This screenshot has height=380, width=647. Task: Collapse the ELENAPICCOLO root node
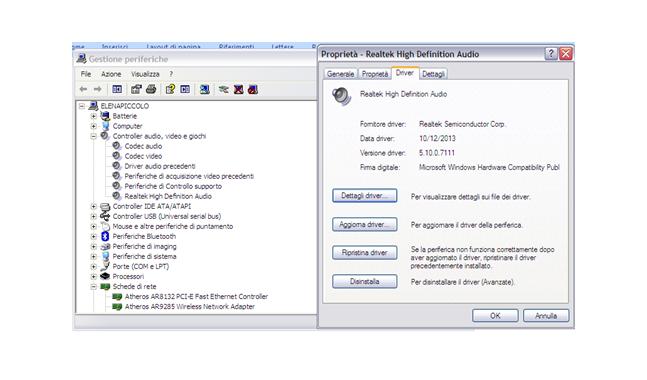[x=82, y=106]
